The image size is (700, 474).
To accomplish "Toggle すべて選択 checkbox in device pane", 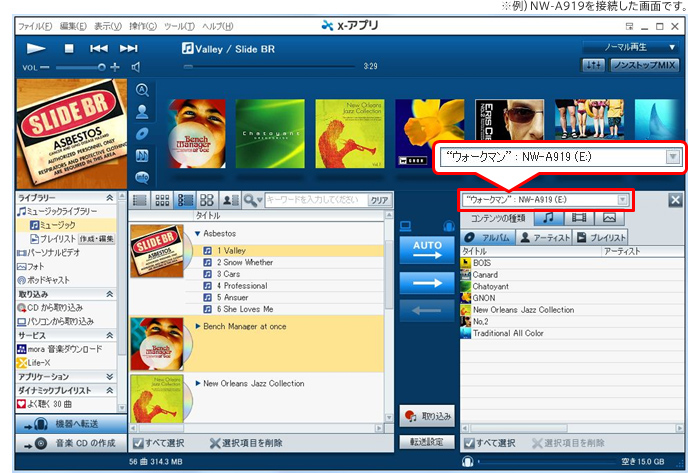I will (x=468, y=443).
